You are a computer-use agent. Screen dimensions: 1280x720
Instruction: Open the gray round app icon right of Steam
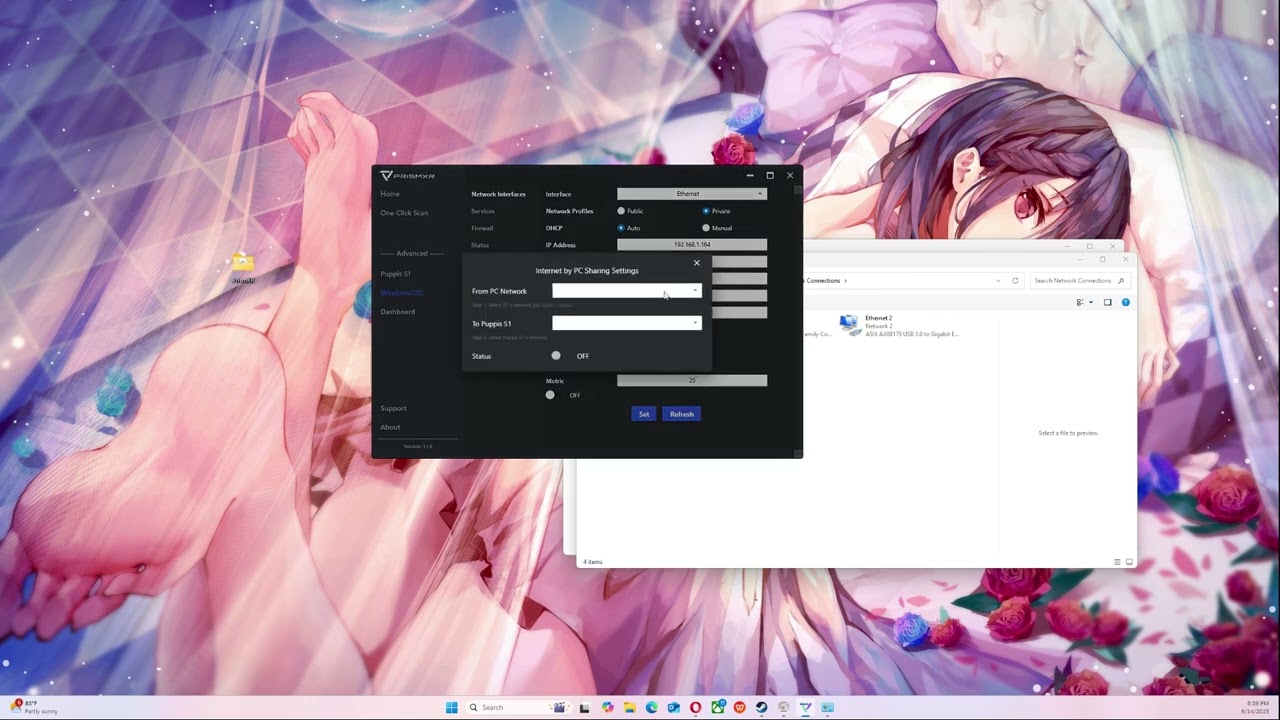pyautogui.click(x=783, y=707)
